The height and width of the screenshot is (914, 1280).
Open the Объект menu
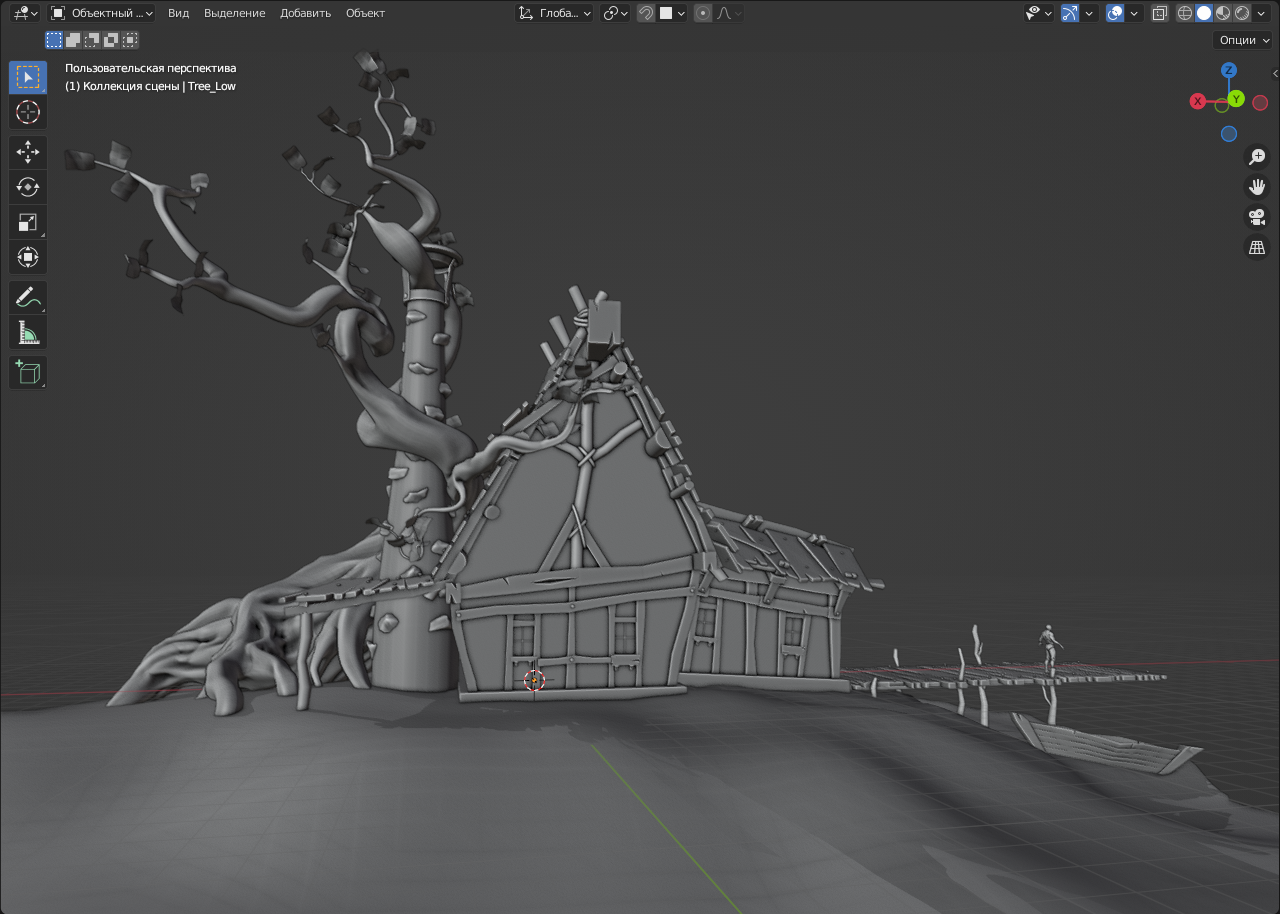(365, 13)
